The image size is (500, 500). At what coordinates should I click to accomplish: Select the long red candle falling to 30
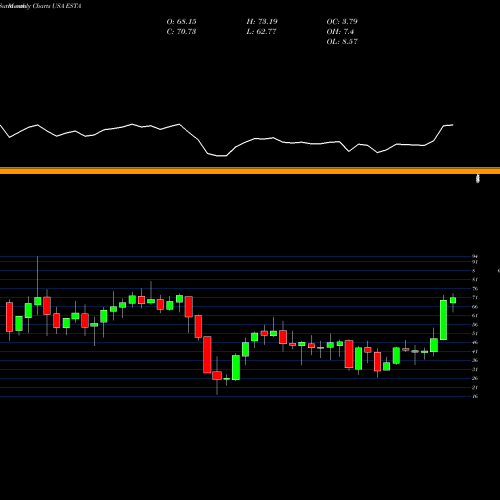pos(207,355)
